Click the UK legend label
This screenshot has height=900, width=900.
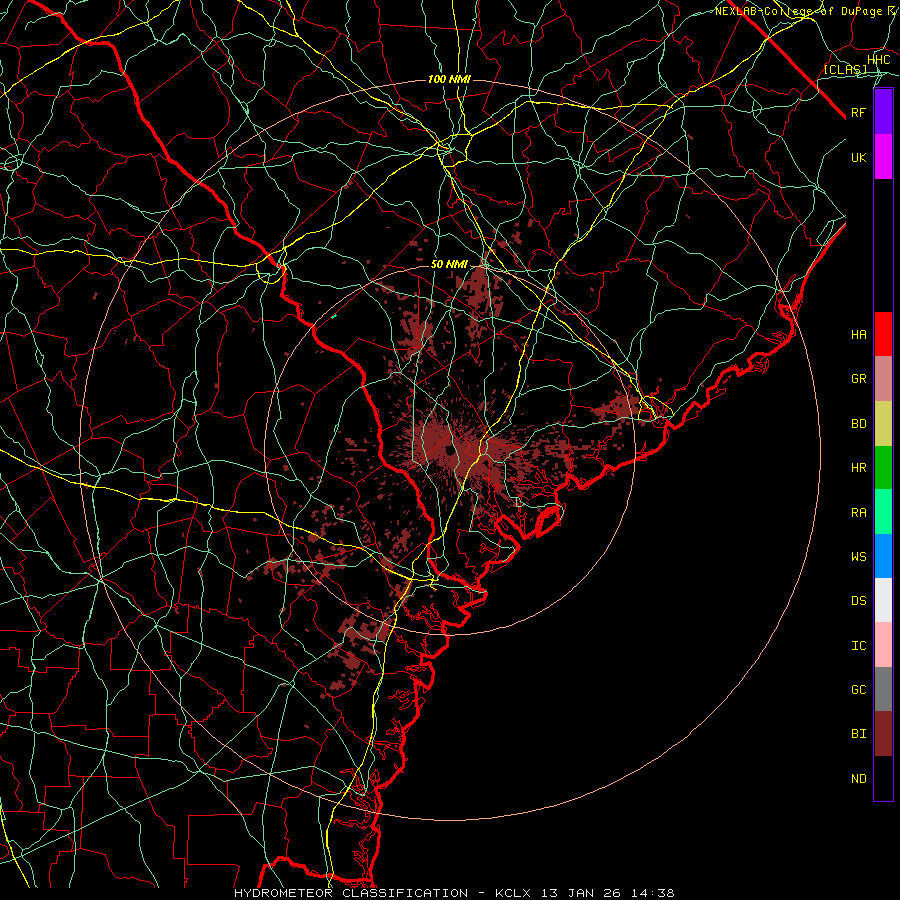[859, 157]
